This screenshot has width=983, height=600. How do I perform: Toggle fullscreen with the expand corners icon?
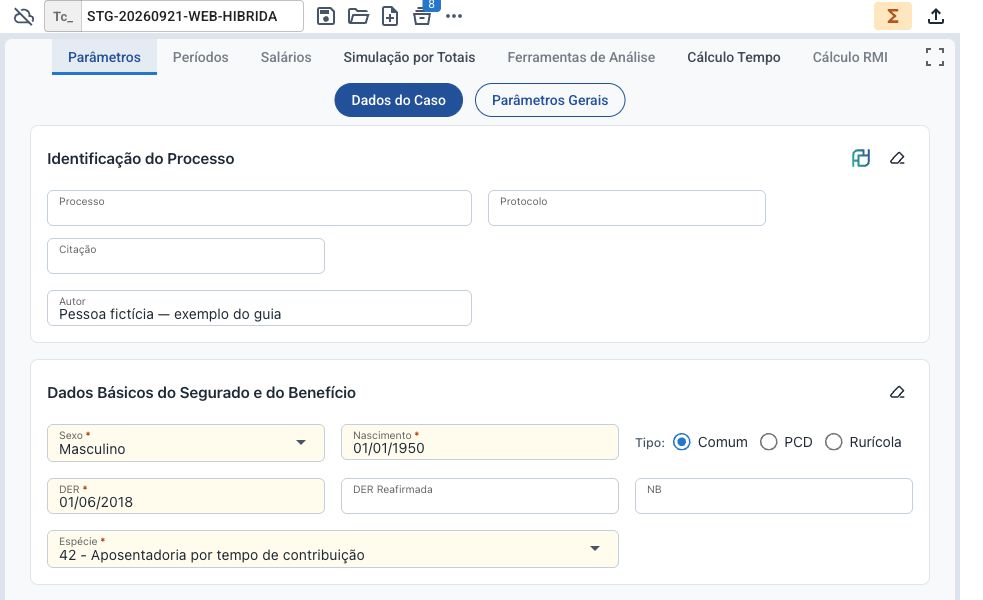(935, 57)
